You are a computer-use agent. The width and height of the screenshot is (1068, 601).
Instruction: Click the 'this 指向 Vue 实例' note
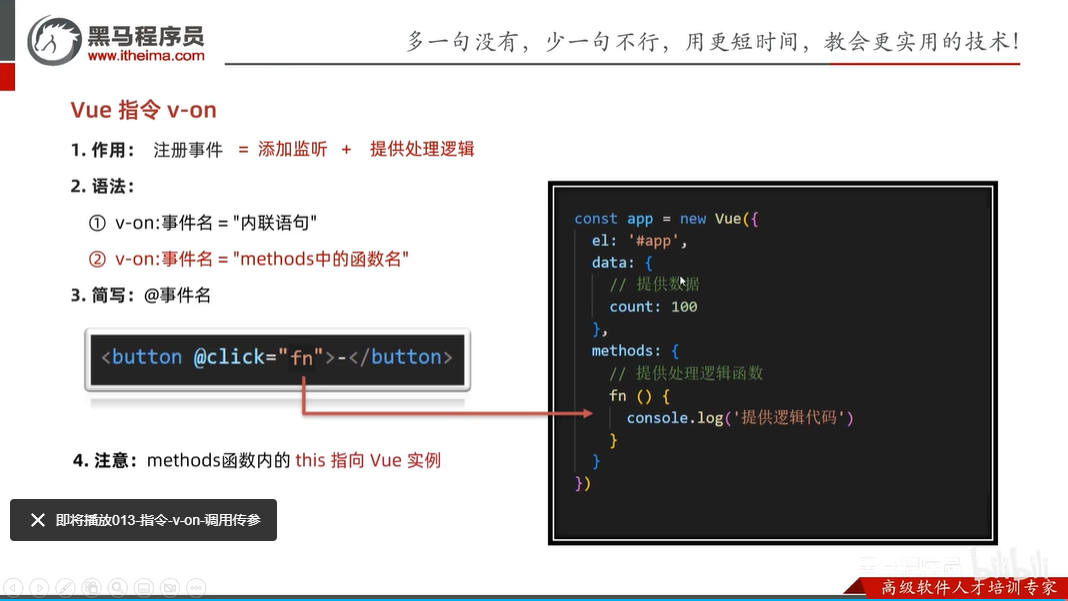(x=368, y=461)
